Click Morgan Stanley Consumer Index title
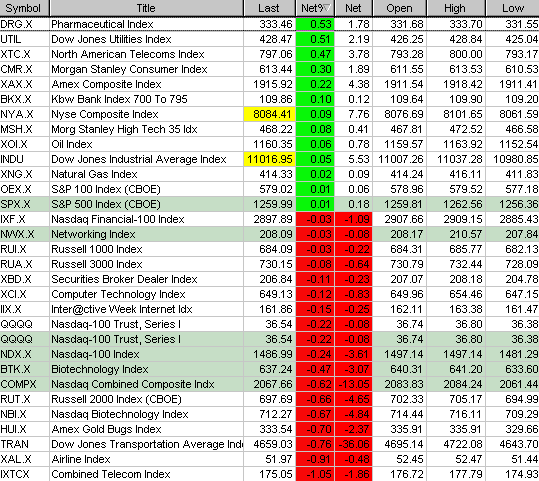 129,69
